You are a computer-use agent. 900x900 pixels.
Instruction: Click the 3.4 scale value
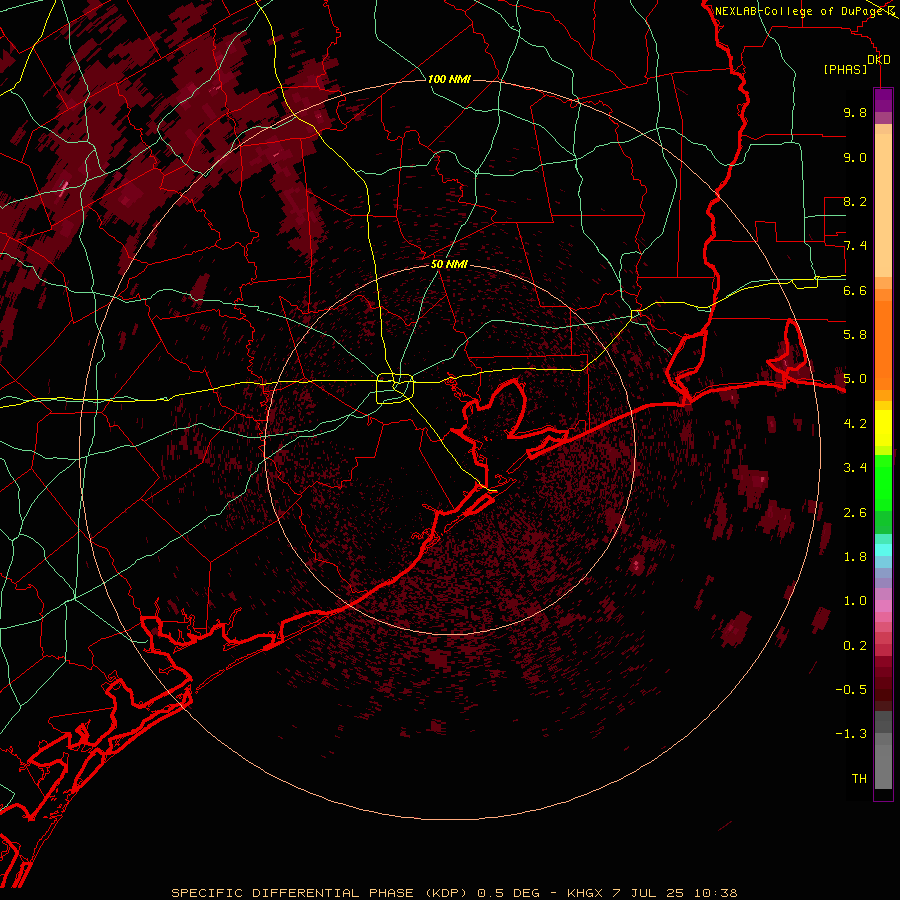click(x=855, y=468)
